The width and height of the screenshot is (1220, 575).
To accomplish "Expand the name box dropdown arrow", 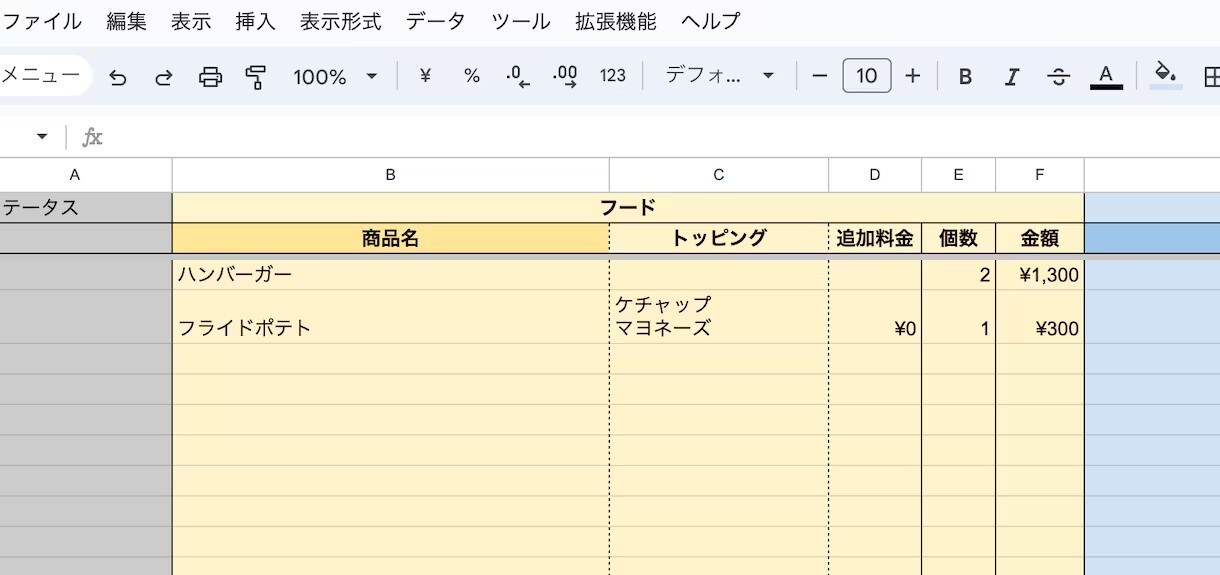I will pyautogui.click(x=42, y=137).
